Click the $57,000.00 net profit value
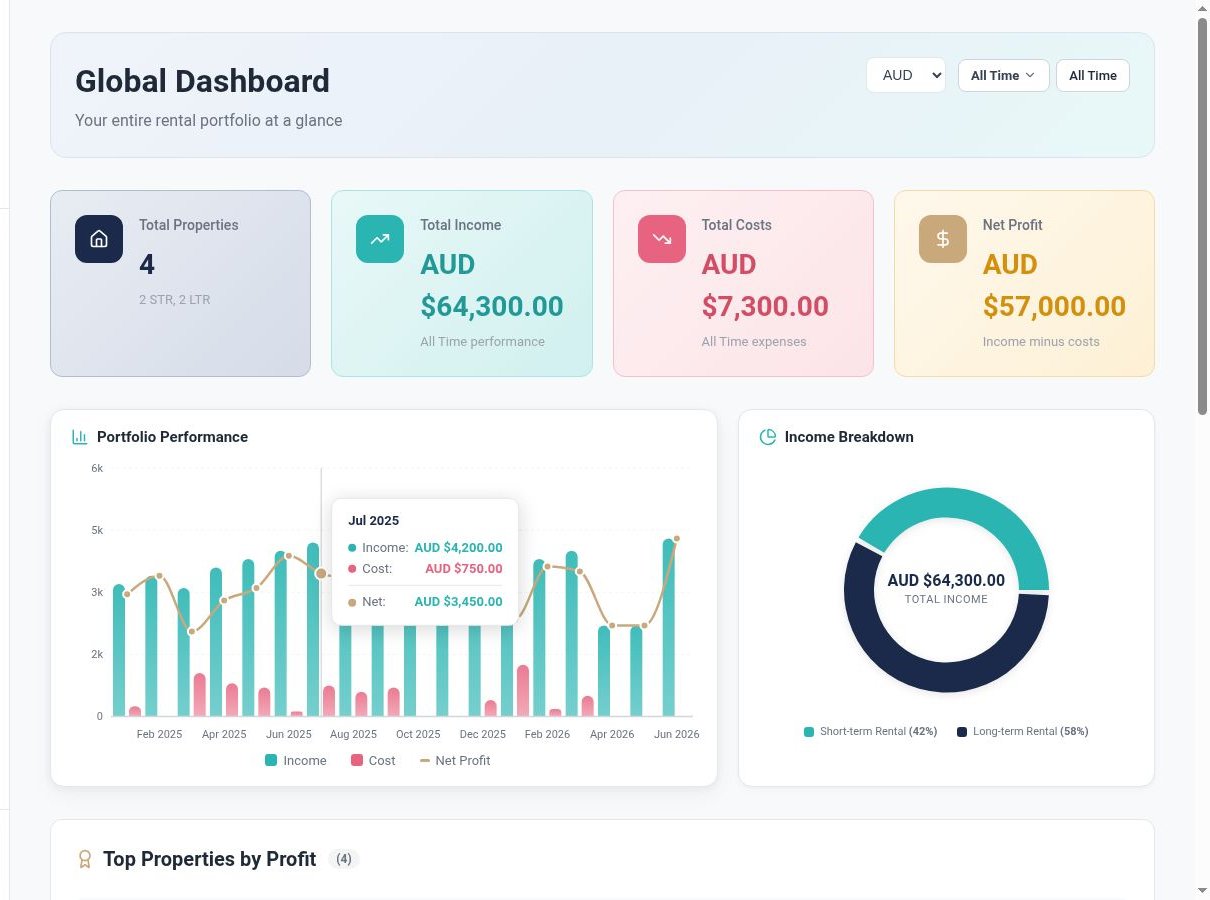This screenshot has width=1210, height=900. pyautogui.click(x=1054, y=306)
